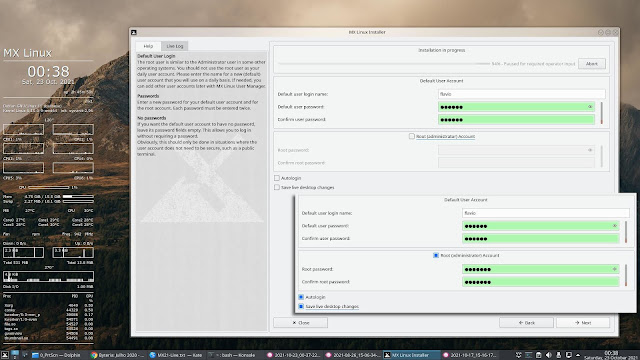The width and height of the screenshot is (640, 360).
Task: Open the 2021-10-17_15-16-17 image task
Action: (x=470, y=355)
